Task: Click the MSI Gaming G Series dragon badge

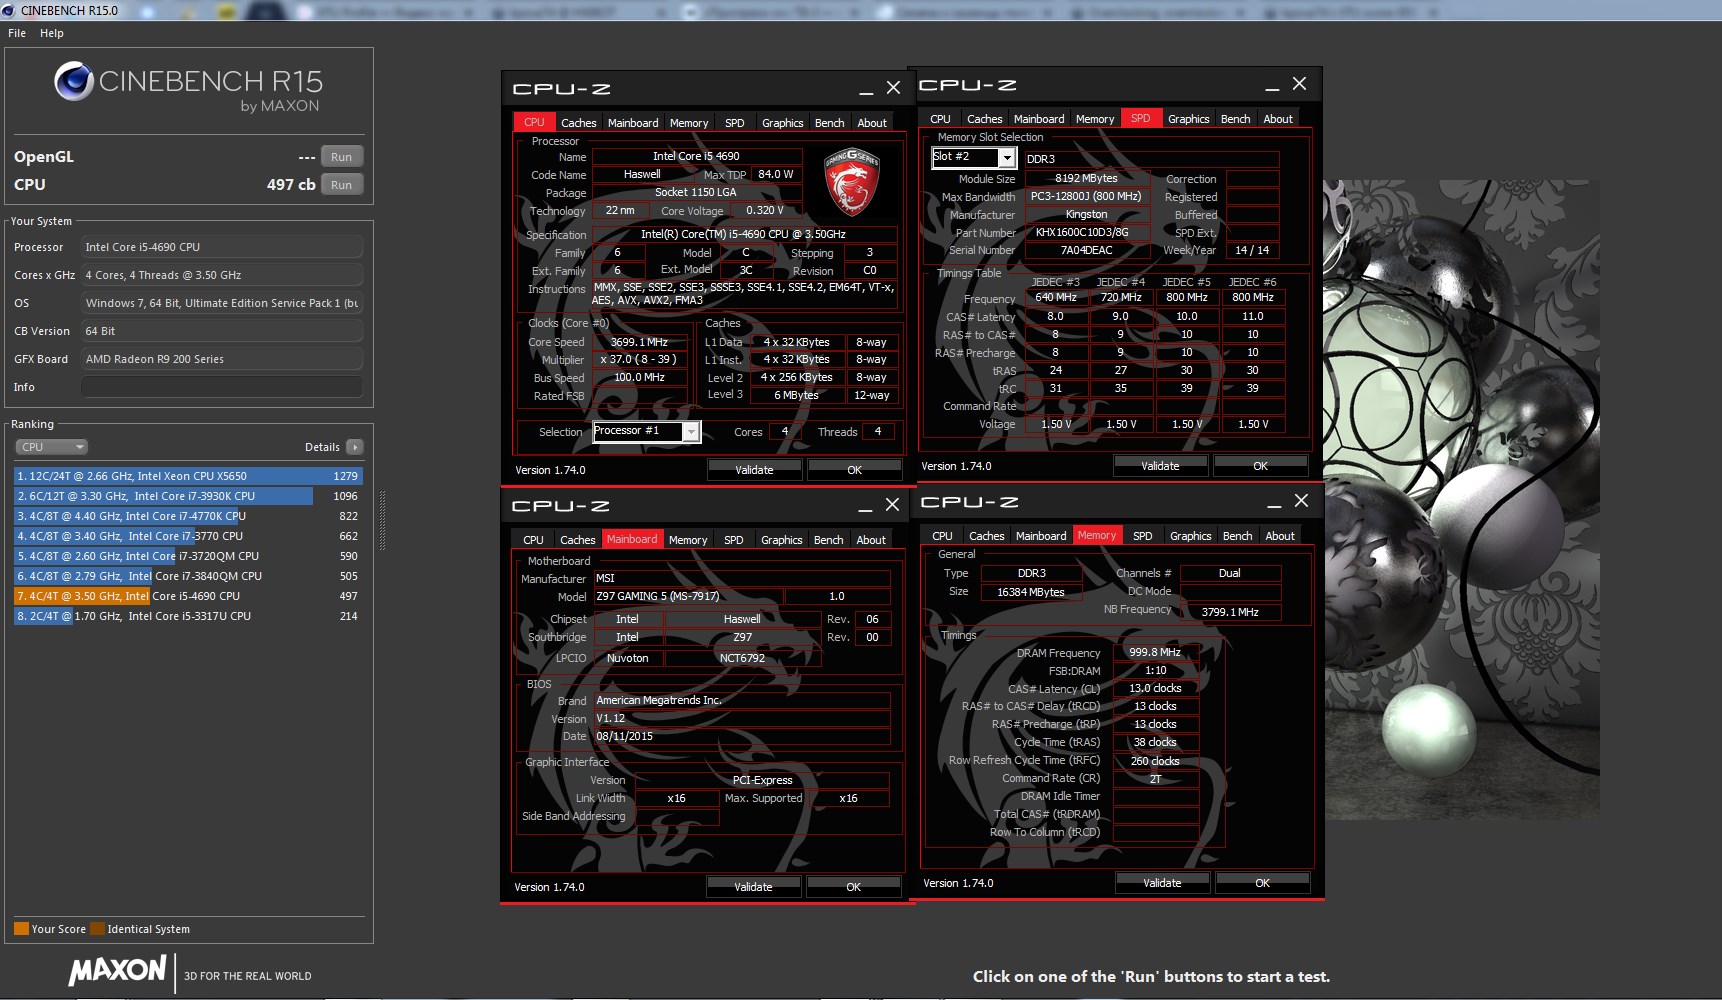Action: (851, 181)
